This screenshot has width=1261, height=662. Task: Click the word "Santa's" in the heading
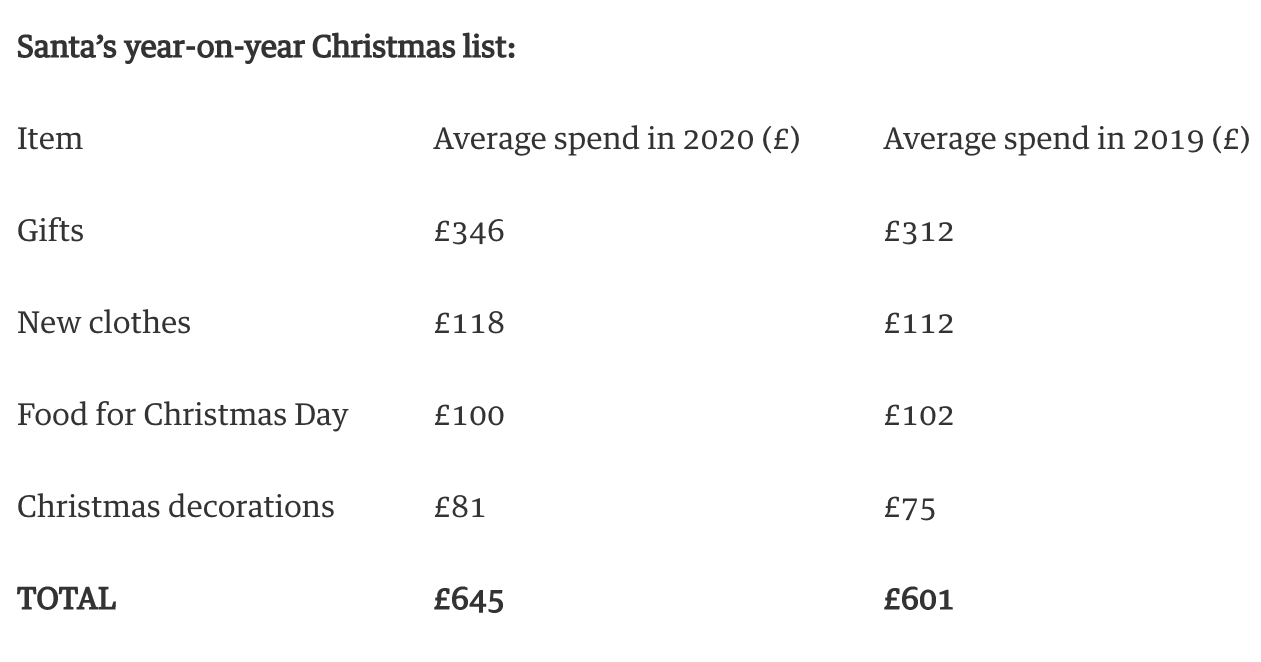pos(66,47)
